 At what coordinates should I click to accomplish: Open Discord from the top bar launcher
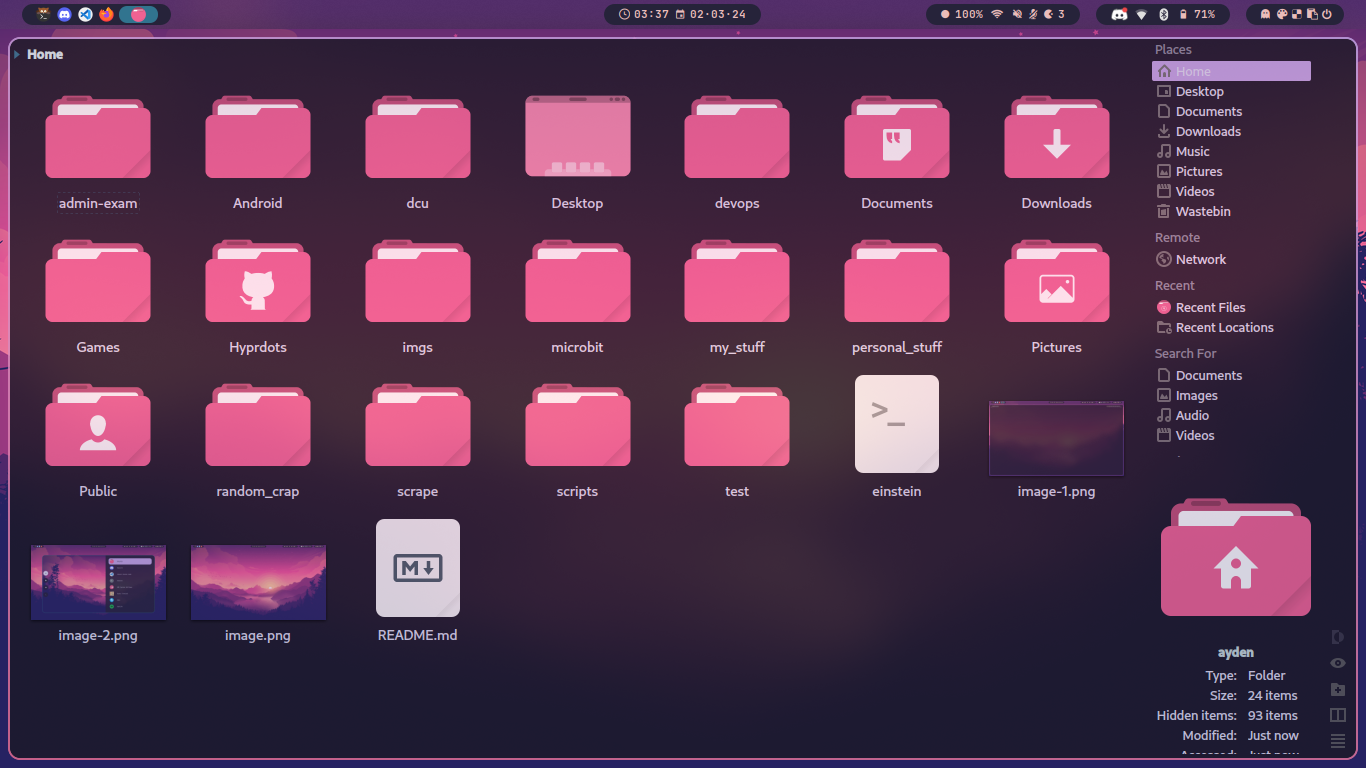64,14
